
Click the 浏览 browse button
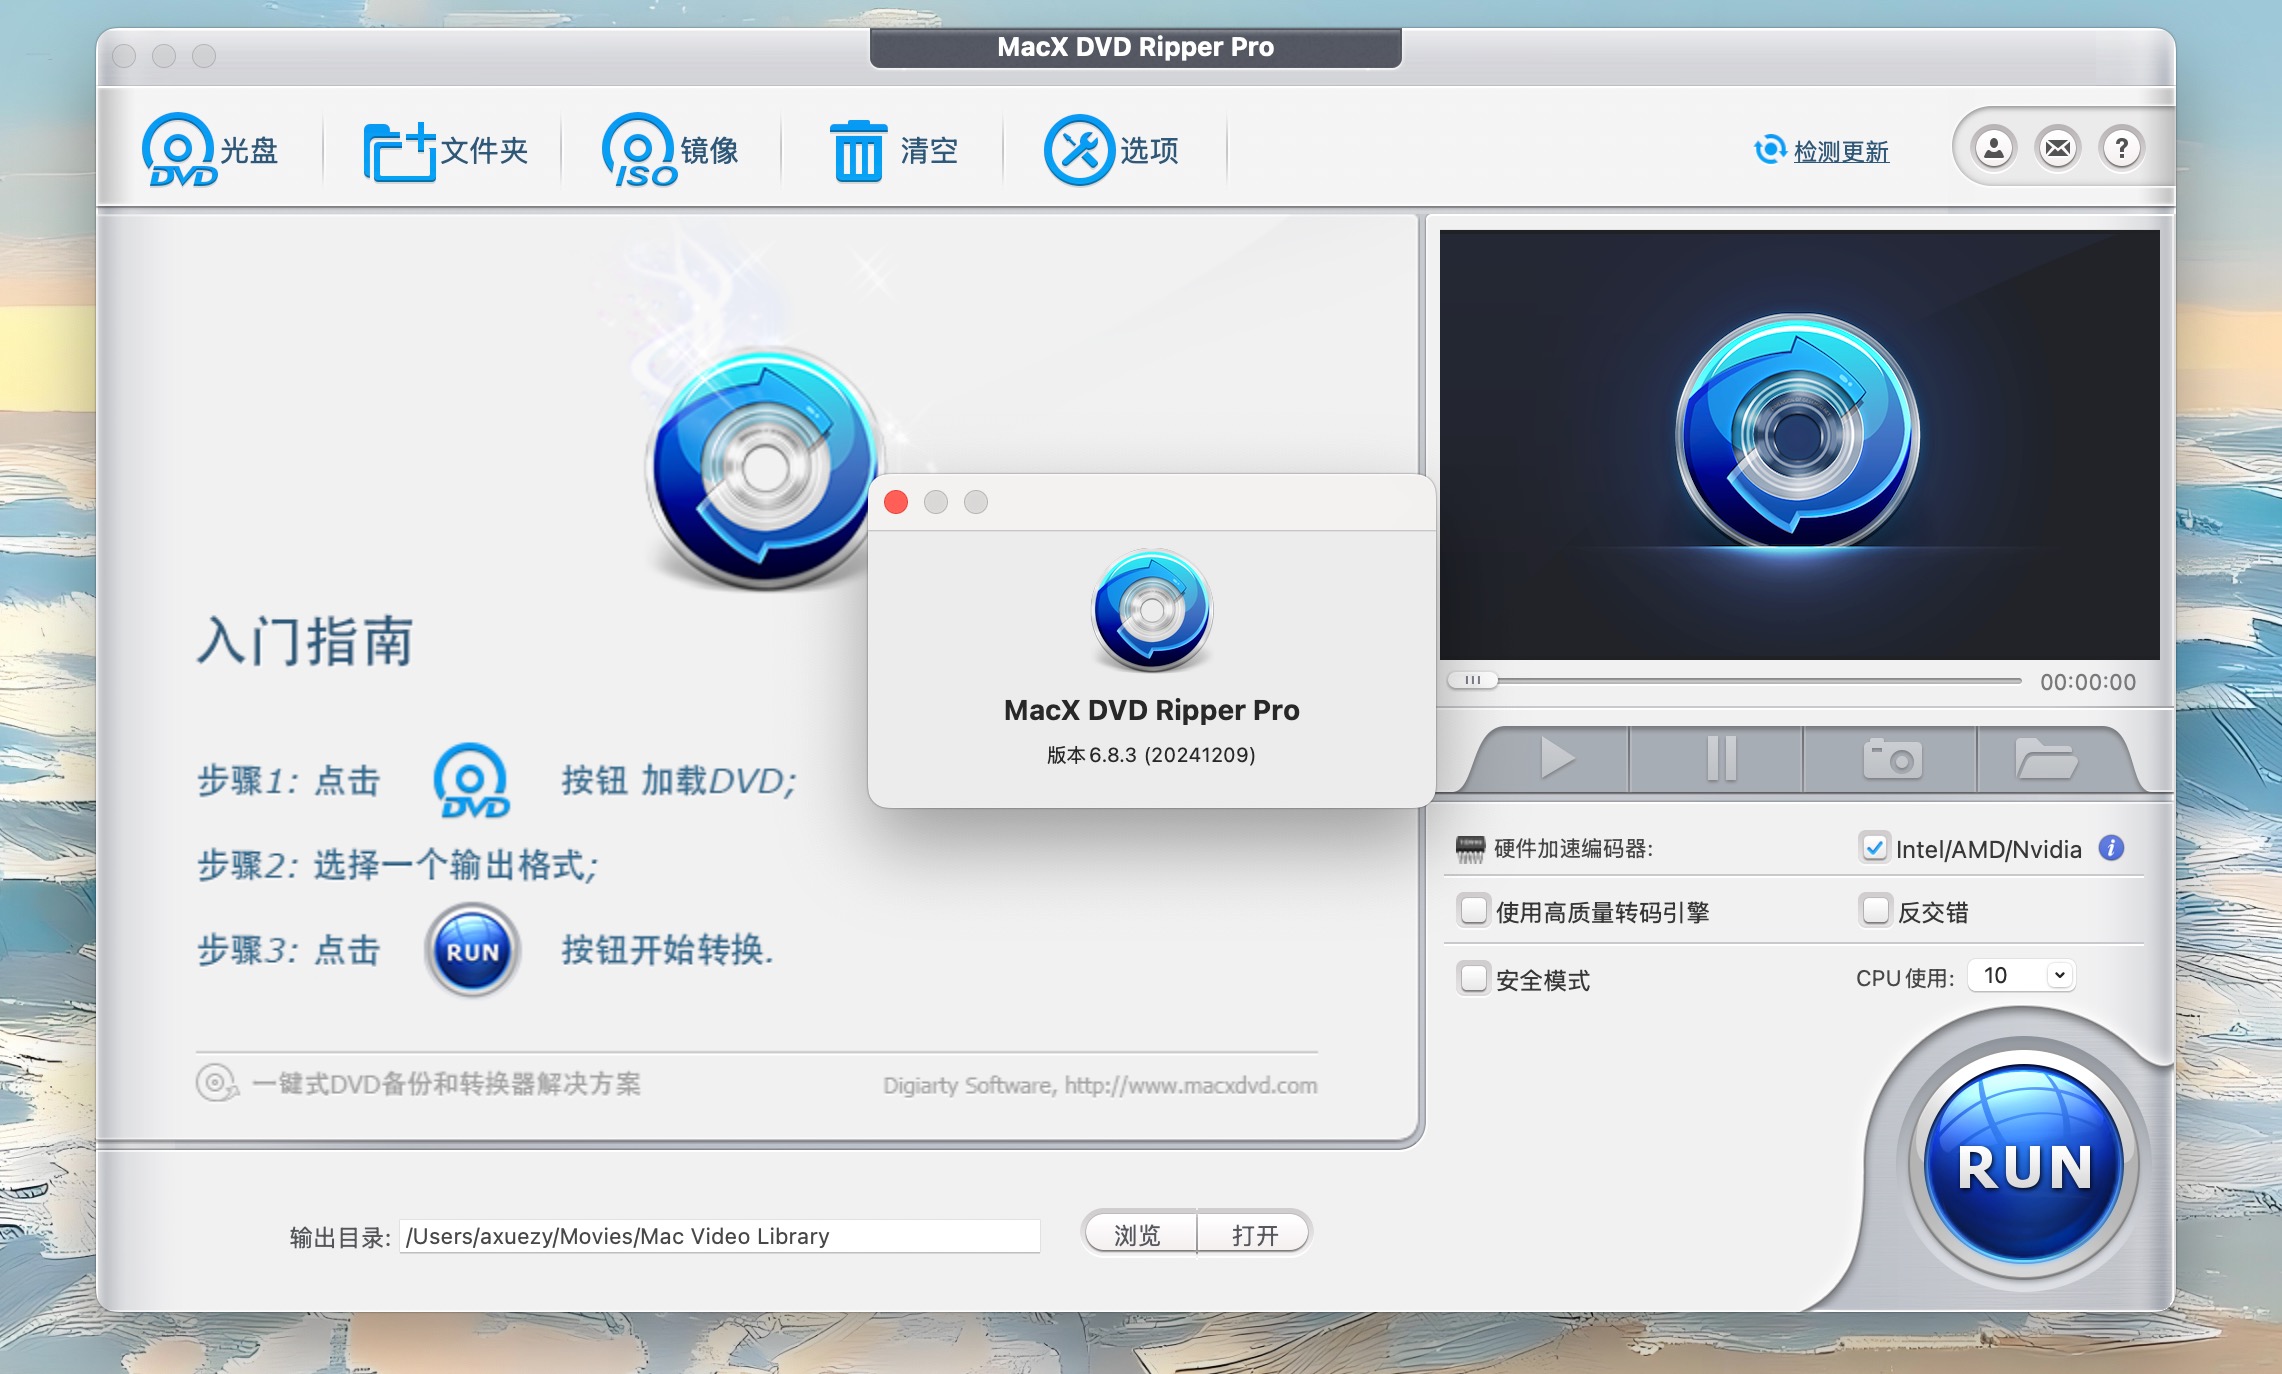tap(1139, 1235)
